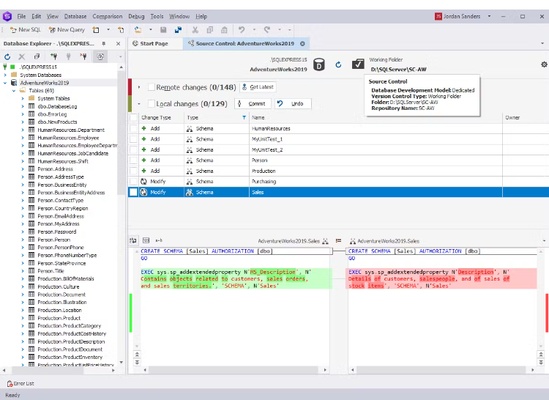Check the box for Production schema row
The image size is (549, 400).
[x=133, y=171]
